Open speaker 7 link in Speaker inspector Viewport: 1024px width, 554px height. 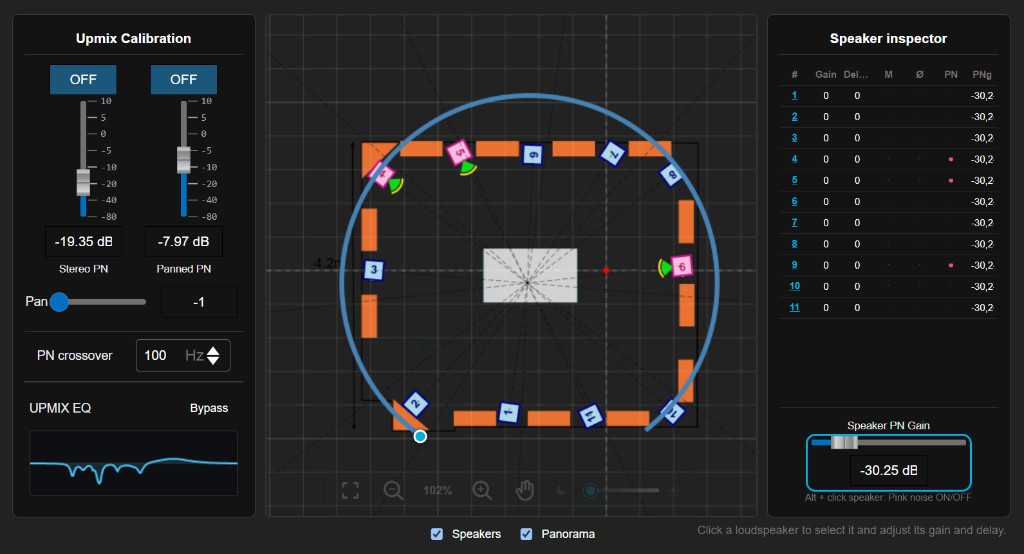point(794,223)
